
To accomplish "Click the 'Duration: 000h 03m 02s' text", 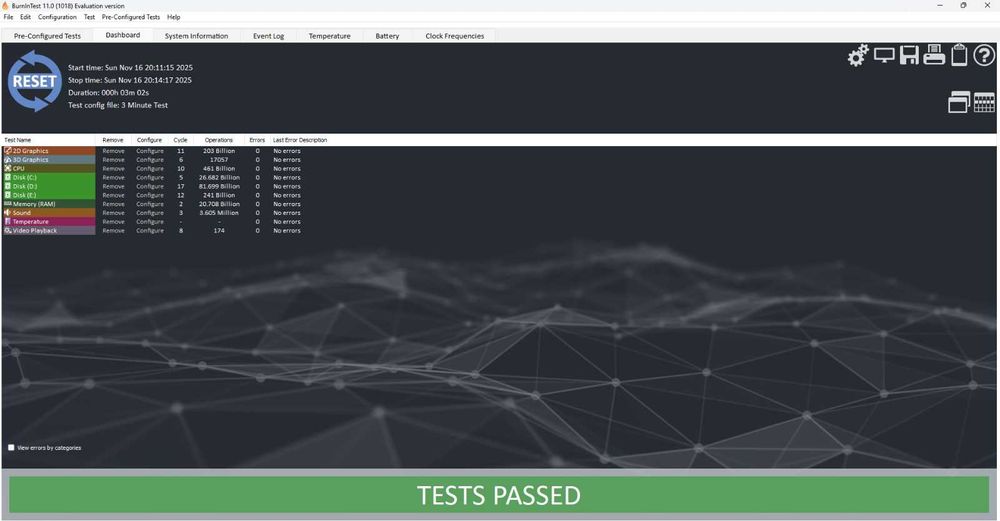I will point(108,92).
